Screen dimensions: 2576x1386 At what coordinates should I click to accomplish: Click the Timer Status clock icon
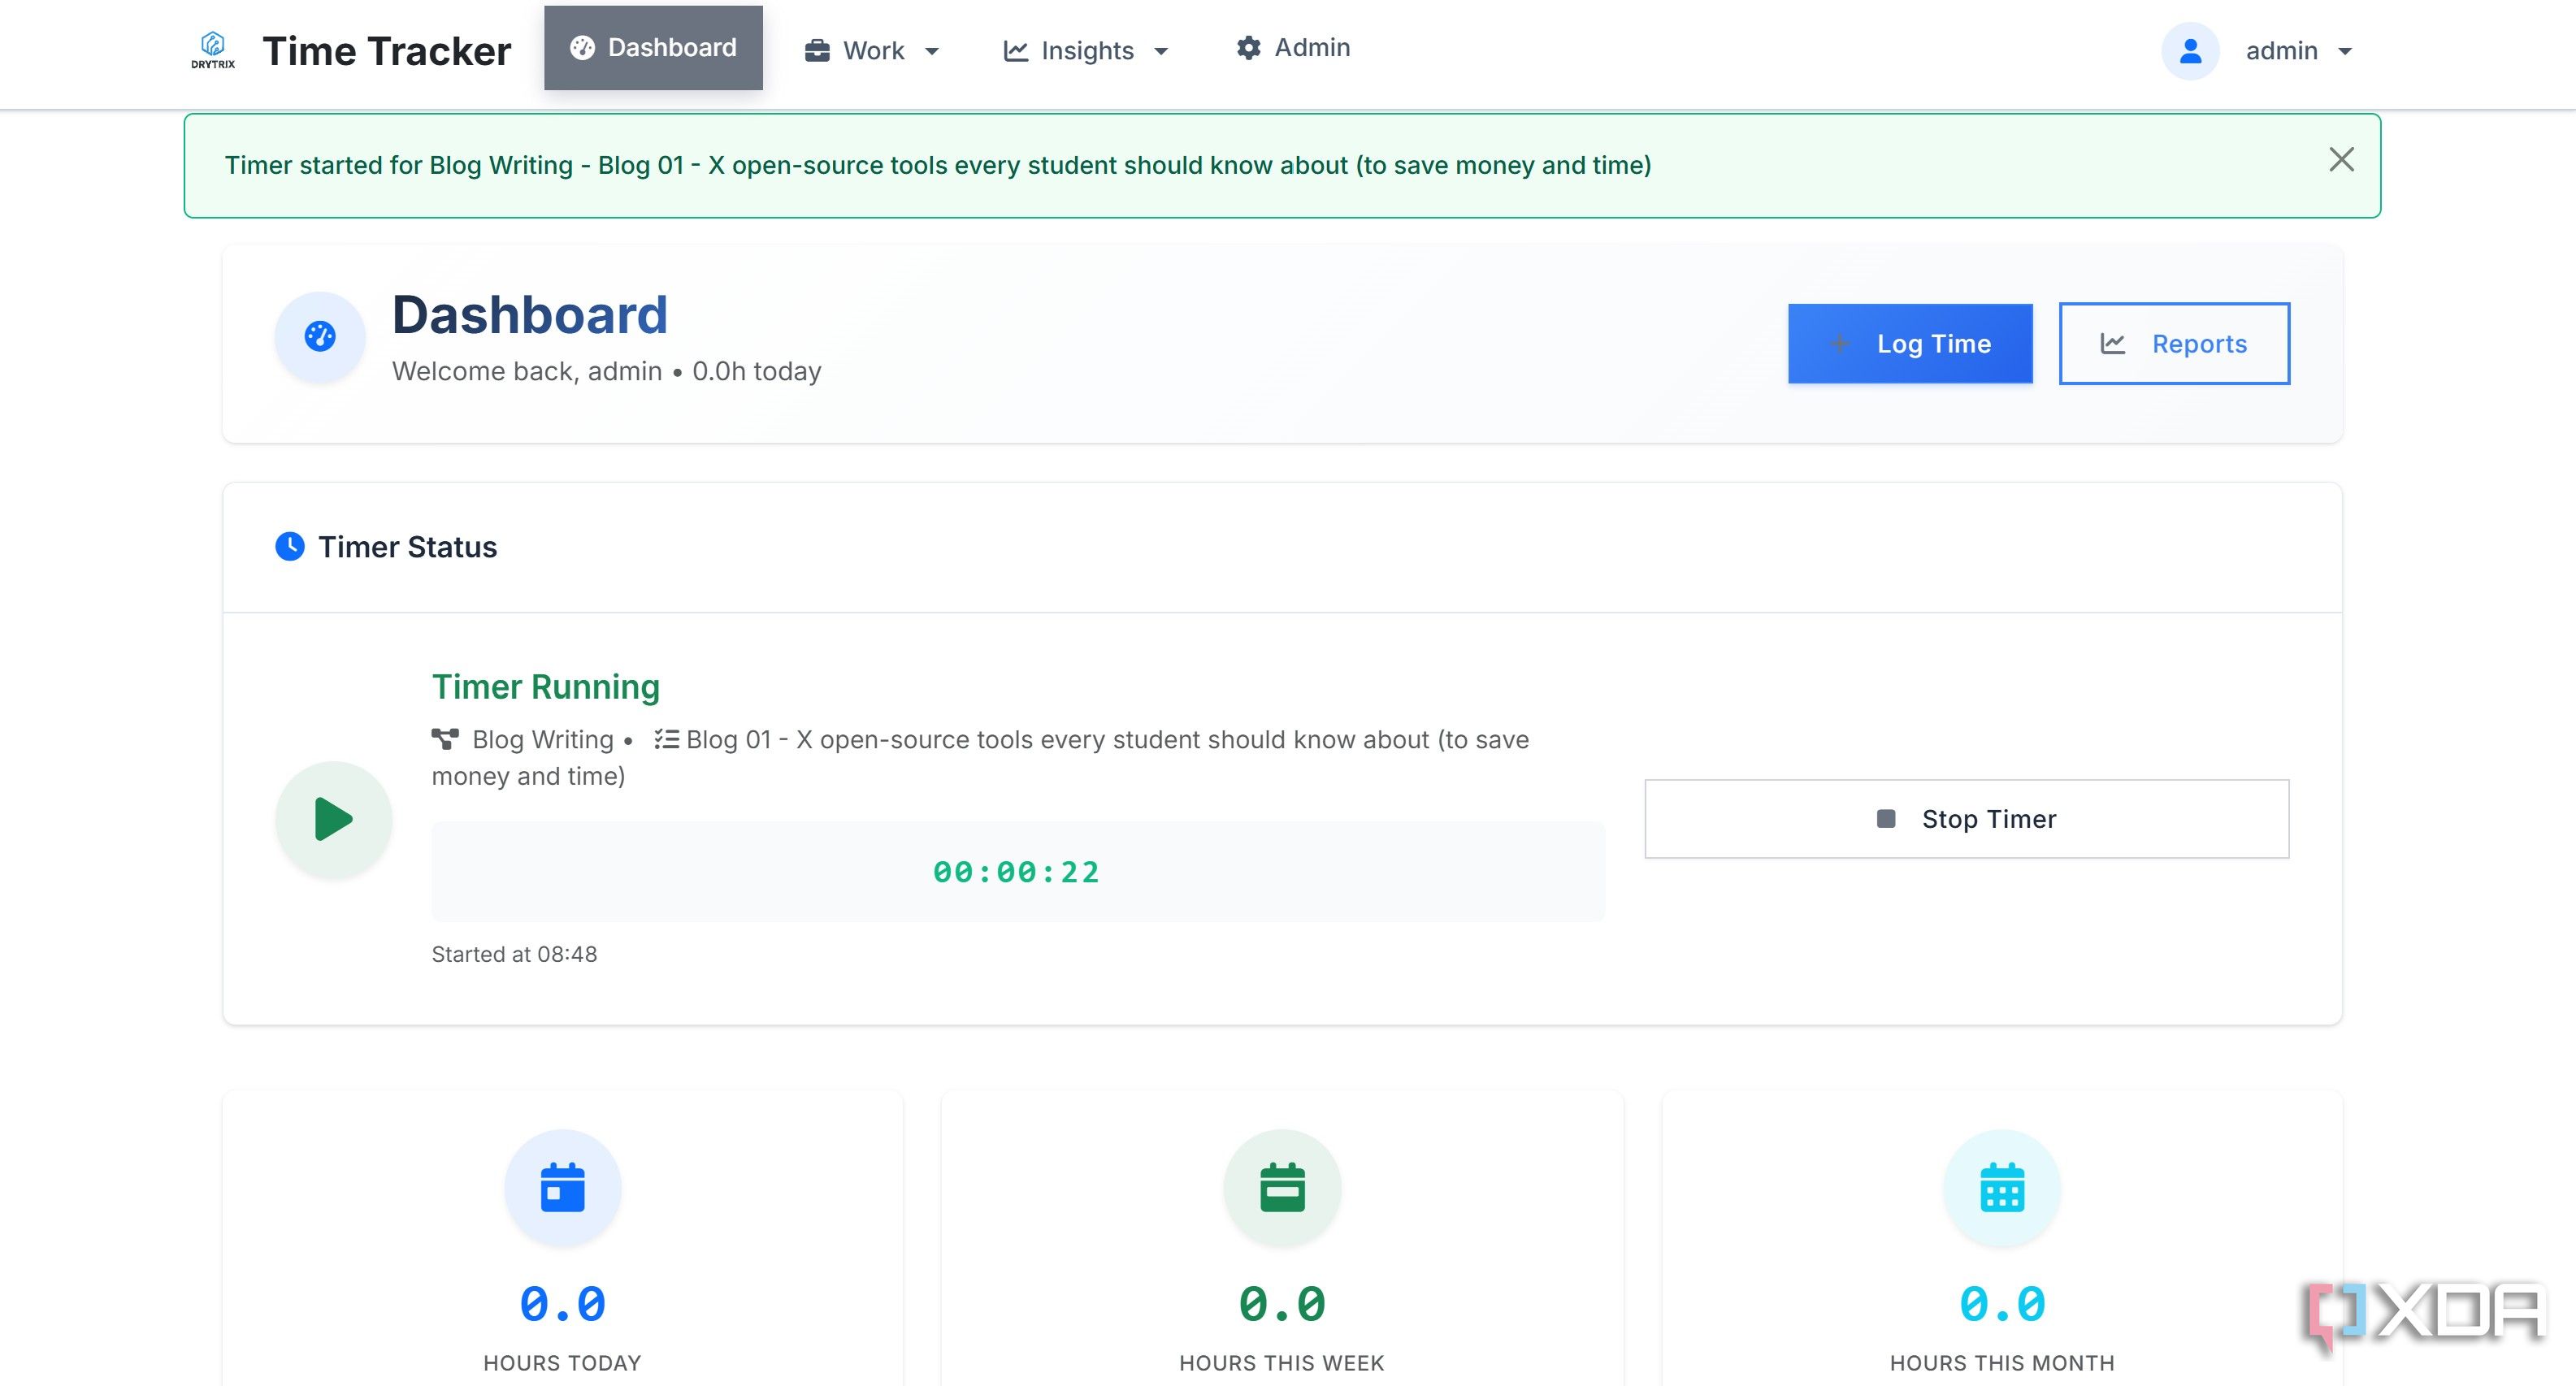tap(290, 547)
